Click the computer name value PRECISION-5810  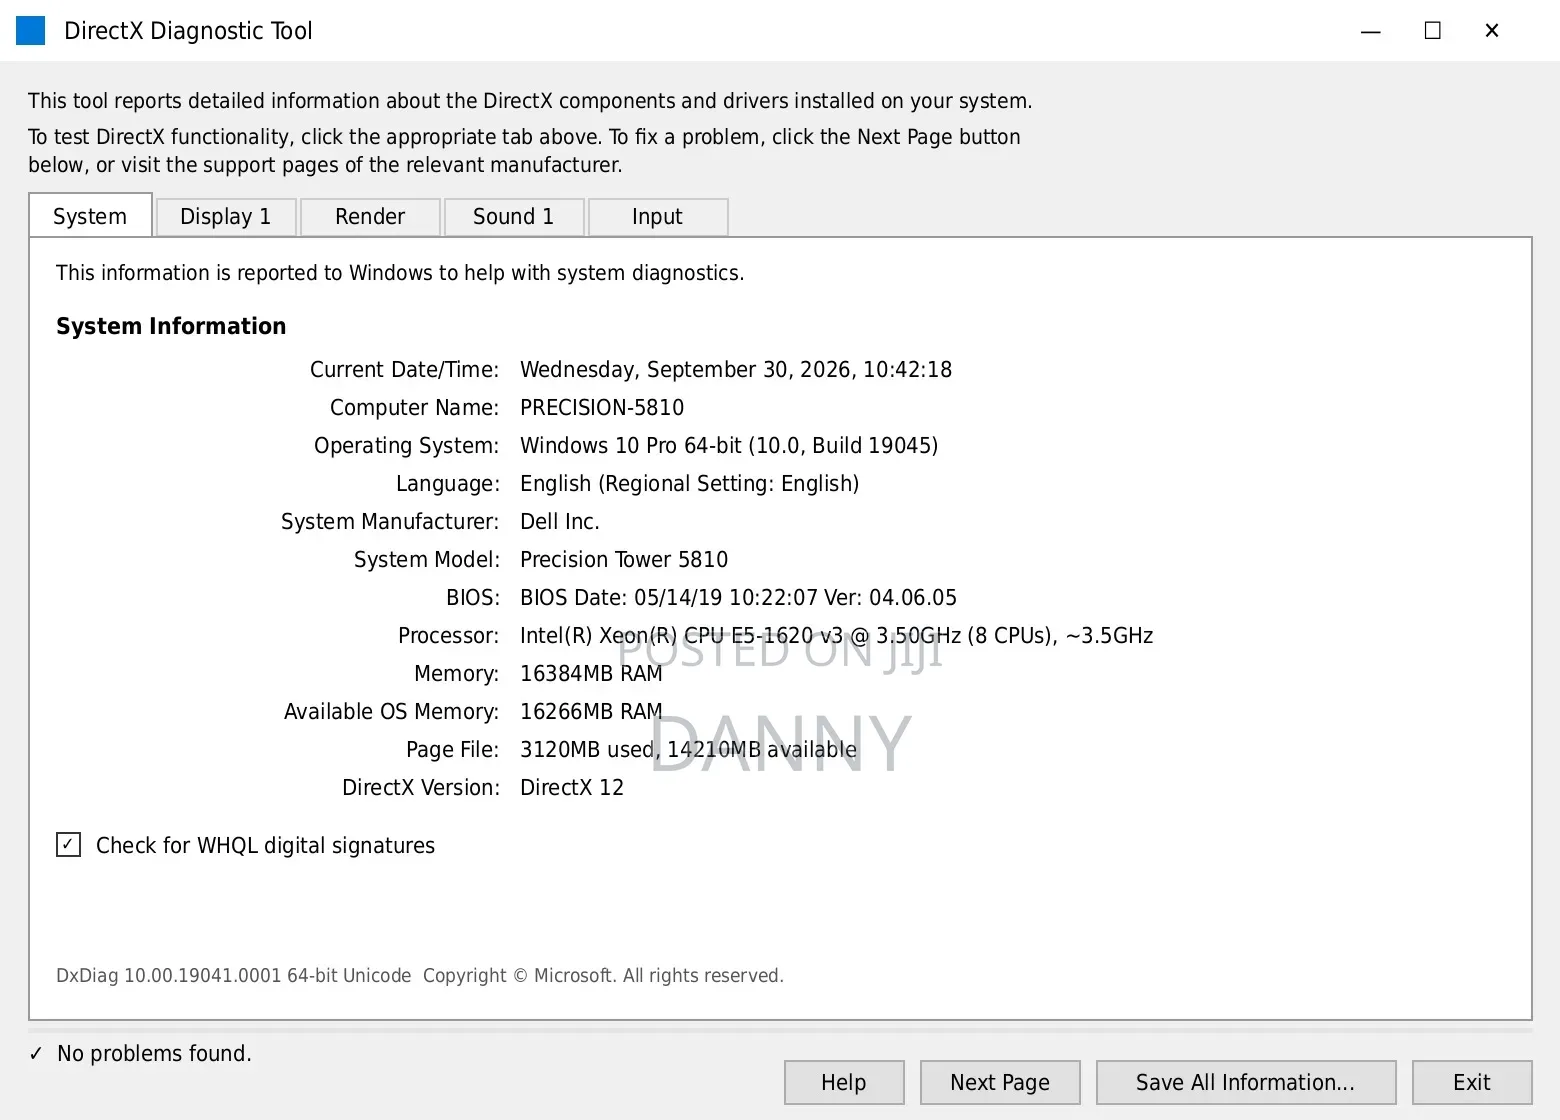pyautogui.click(x=602, y=408)
